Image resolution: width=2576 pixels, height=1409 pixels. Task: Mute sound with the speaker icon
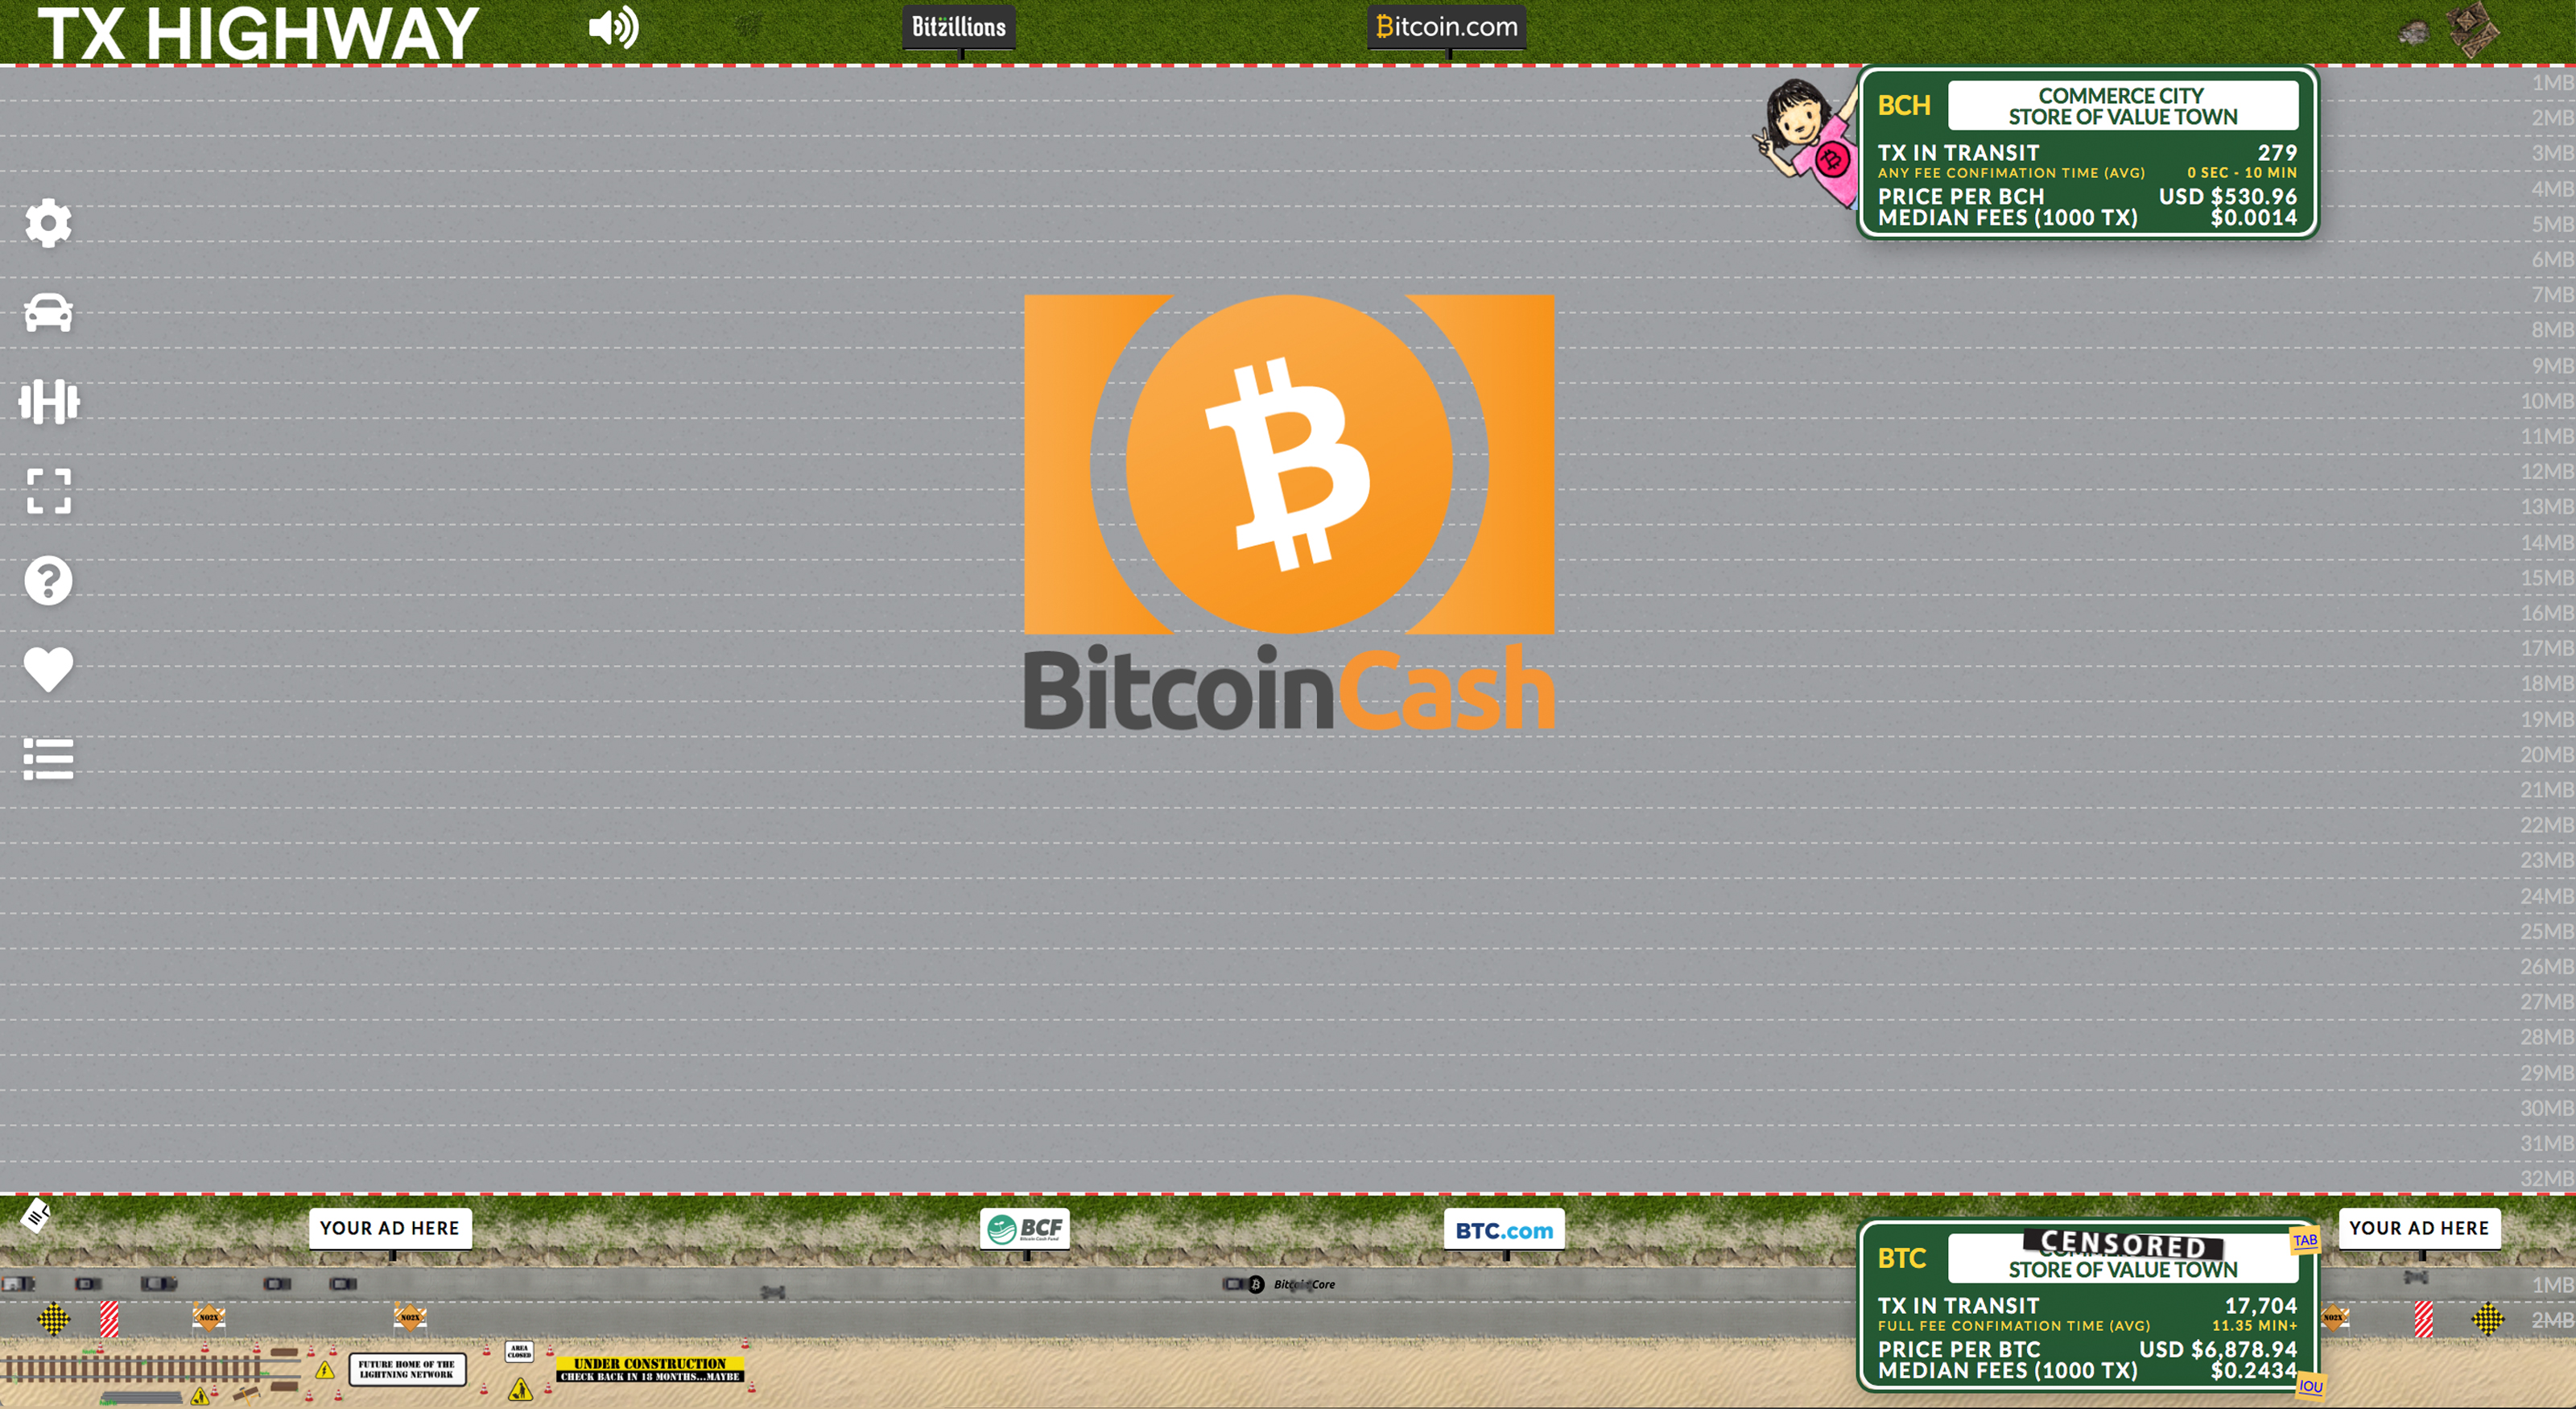coord(613,27)
